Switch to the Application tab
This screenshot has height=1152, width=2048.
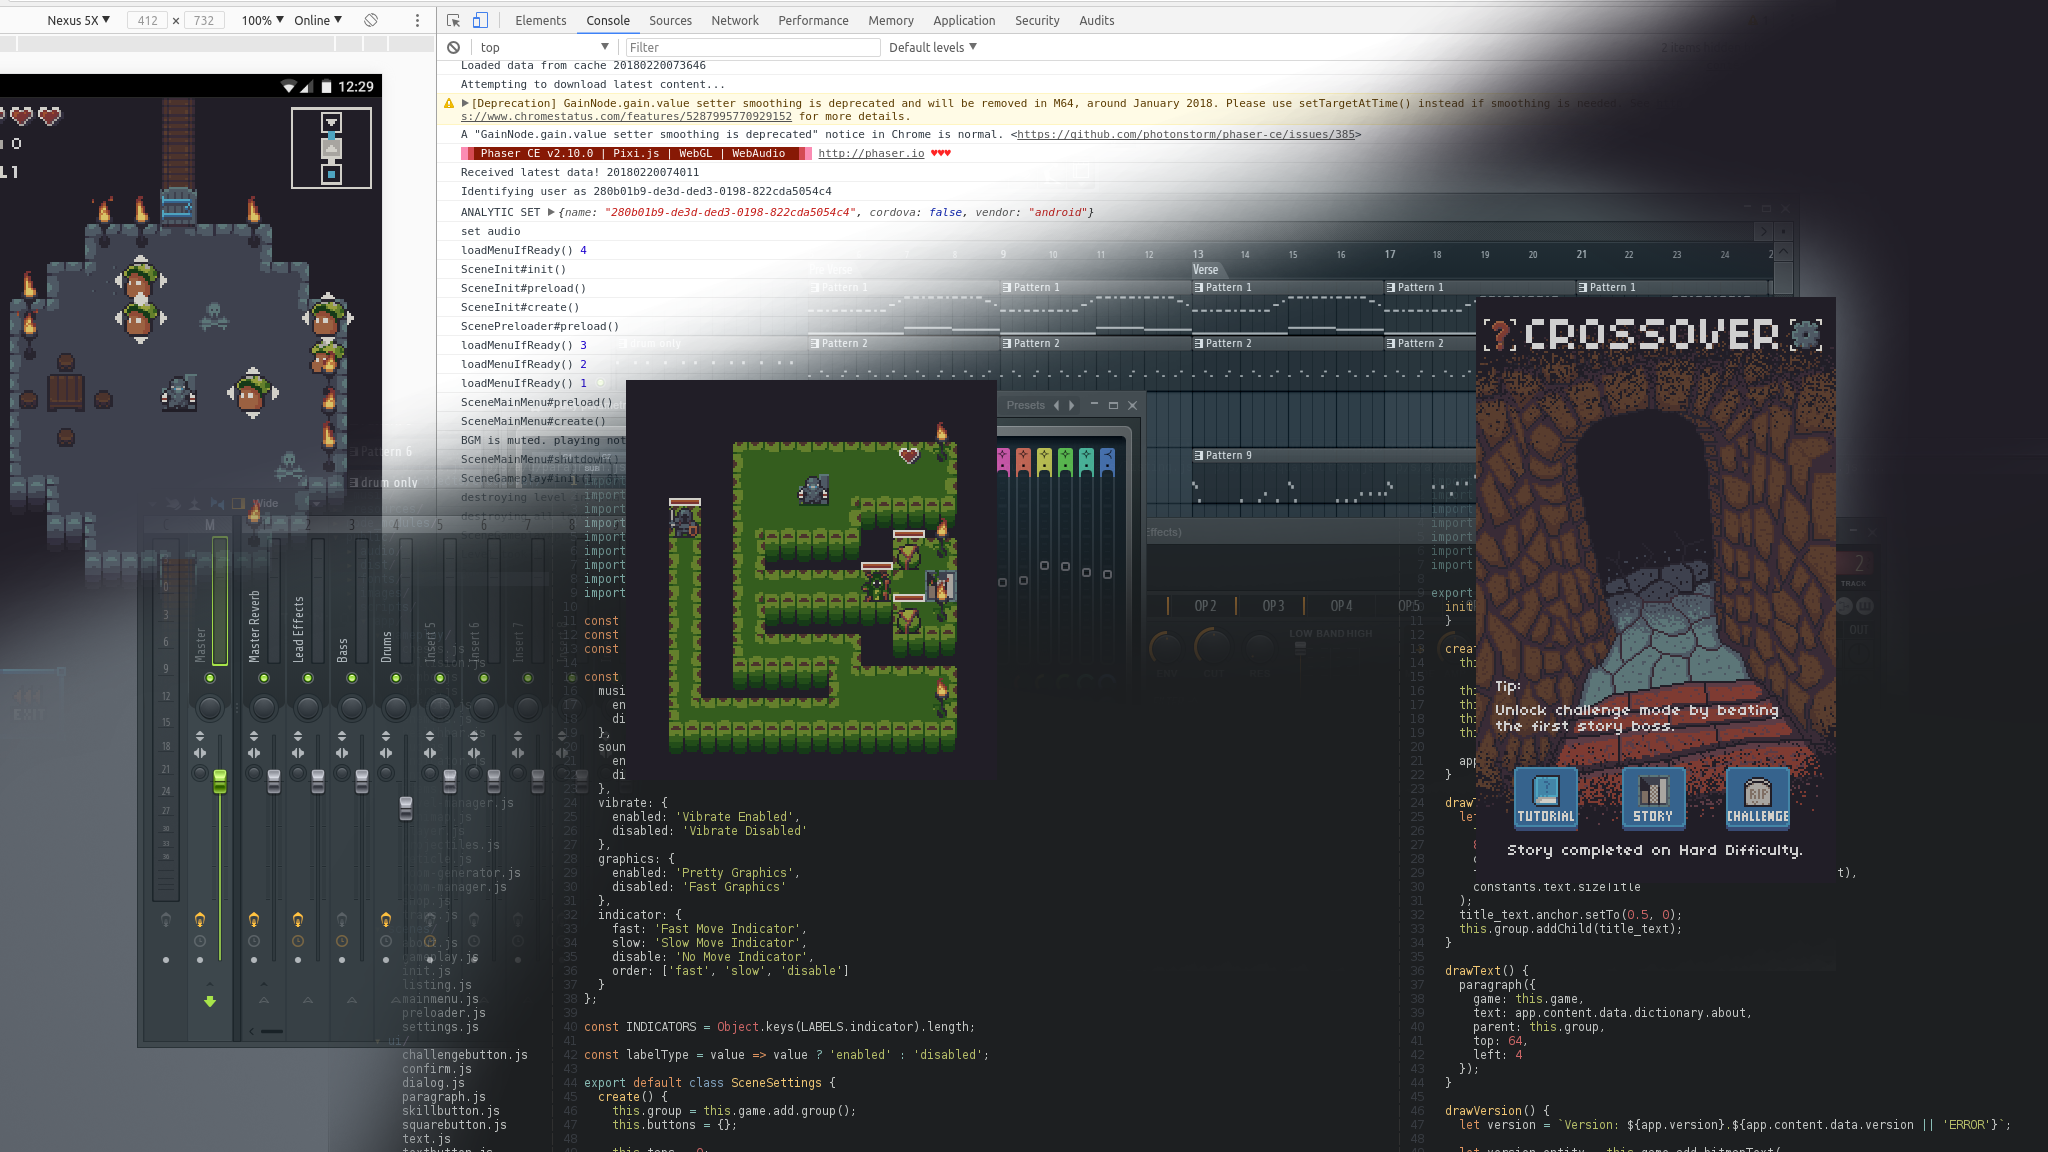(964, 20)
